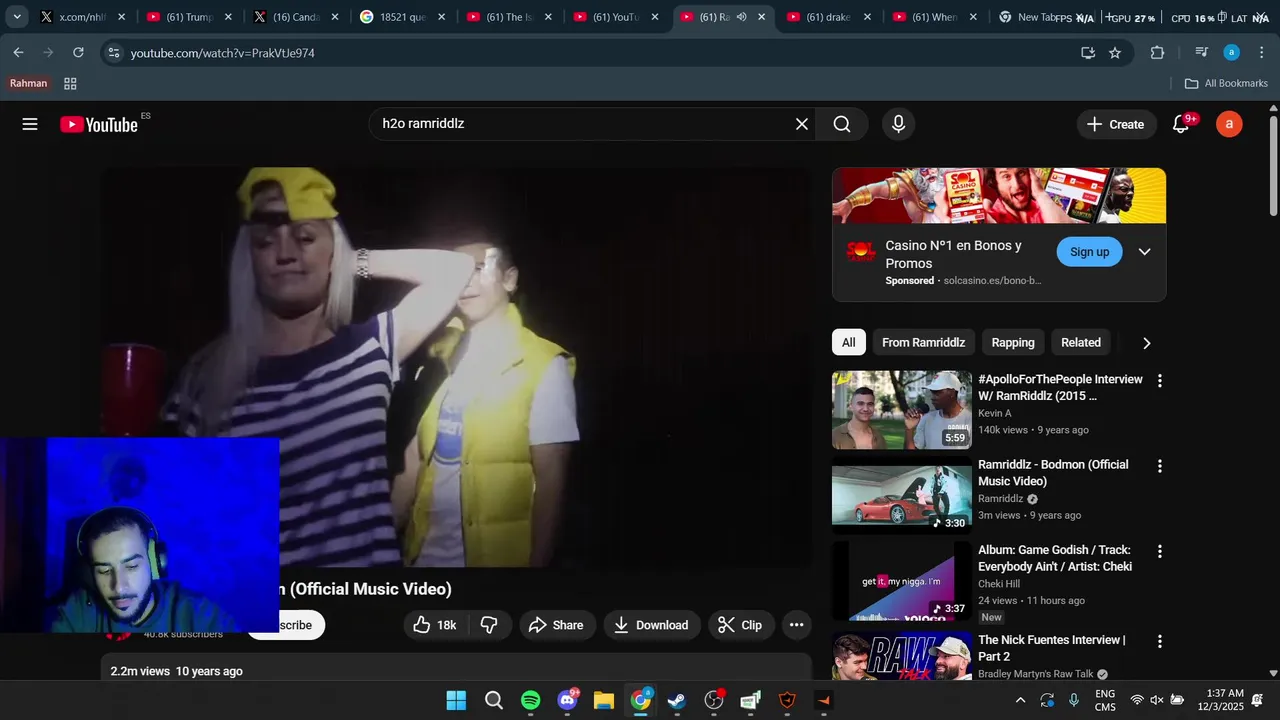Open the bookmarks apps grid icon
The image size is (1280, 720).
pos(70,84)
